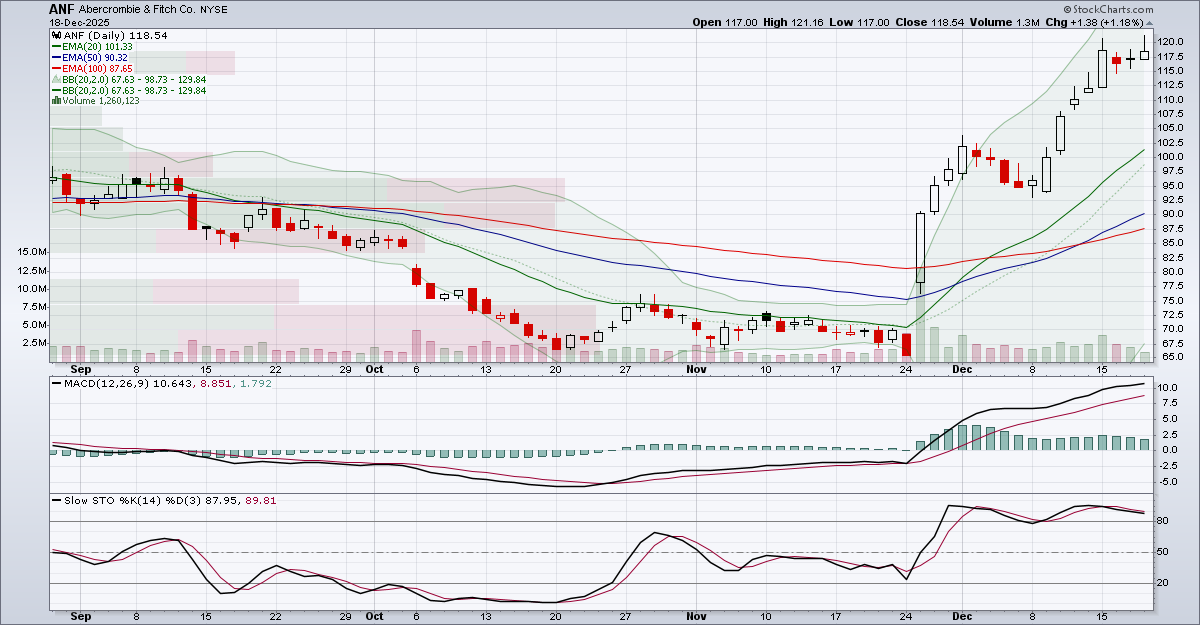1200x625 pixels.
Task: Click the red line marker for EMA(100)
Action: click(x=57, y=68)
